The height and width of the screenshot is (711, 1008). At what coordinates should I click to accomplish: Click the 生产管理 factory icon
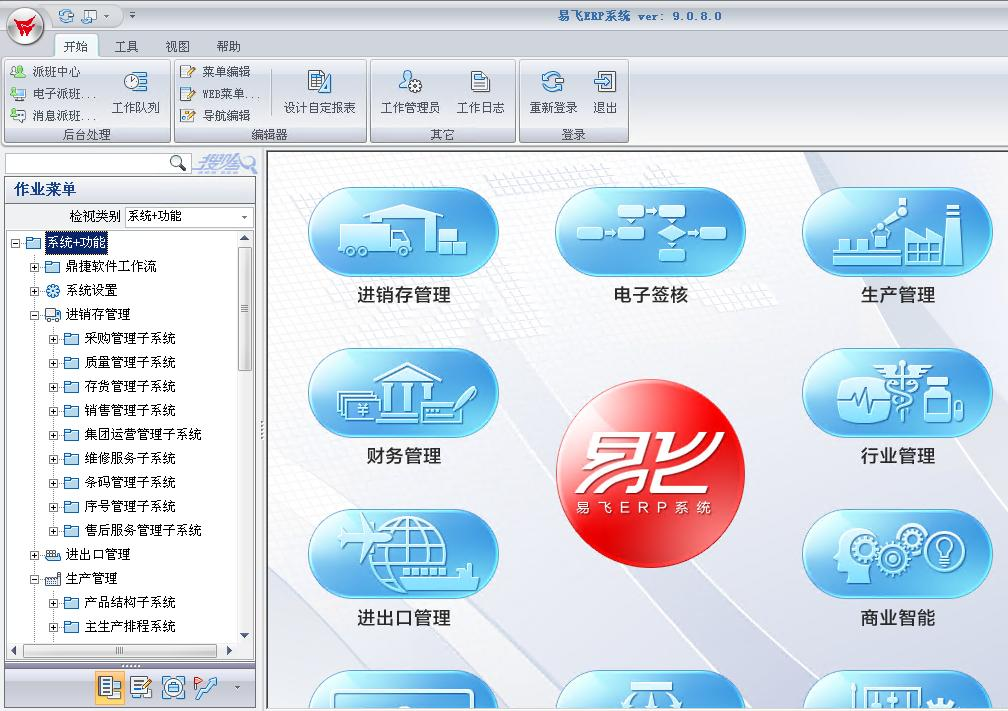point(897,232)
